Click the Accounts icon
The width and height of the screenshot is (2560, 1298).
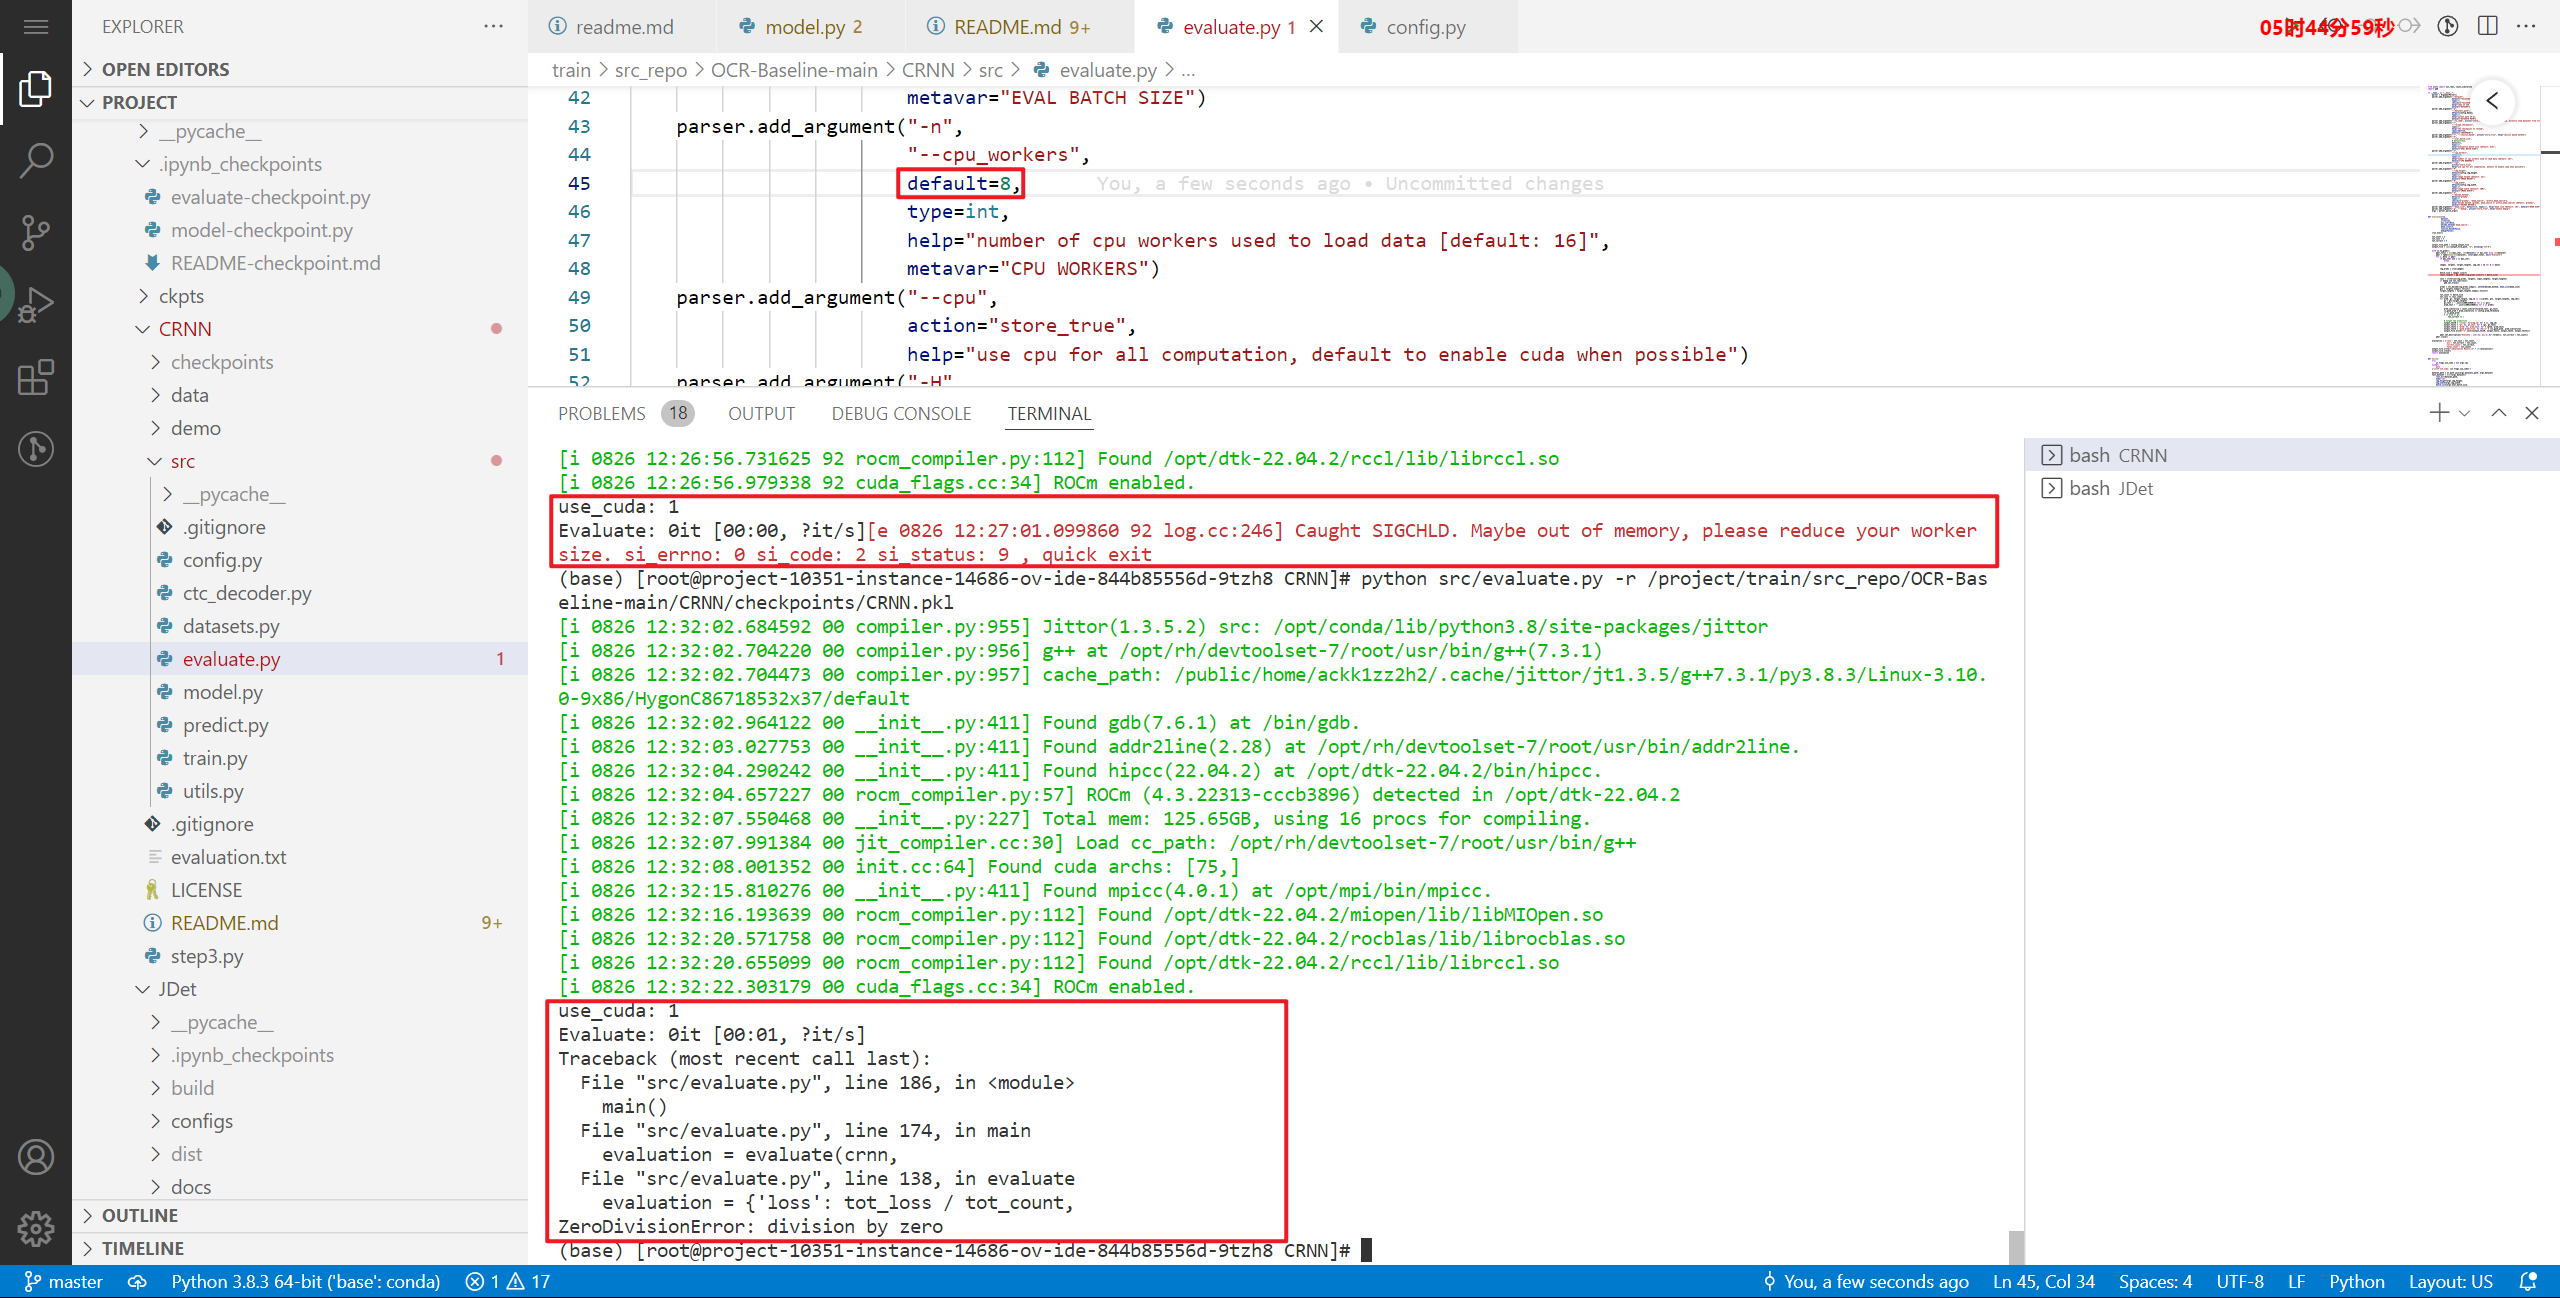click(36, 1157)
